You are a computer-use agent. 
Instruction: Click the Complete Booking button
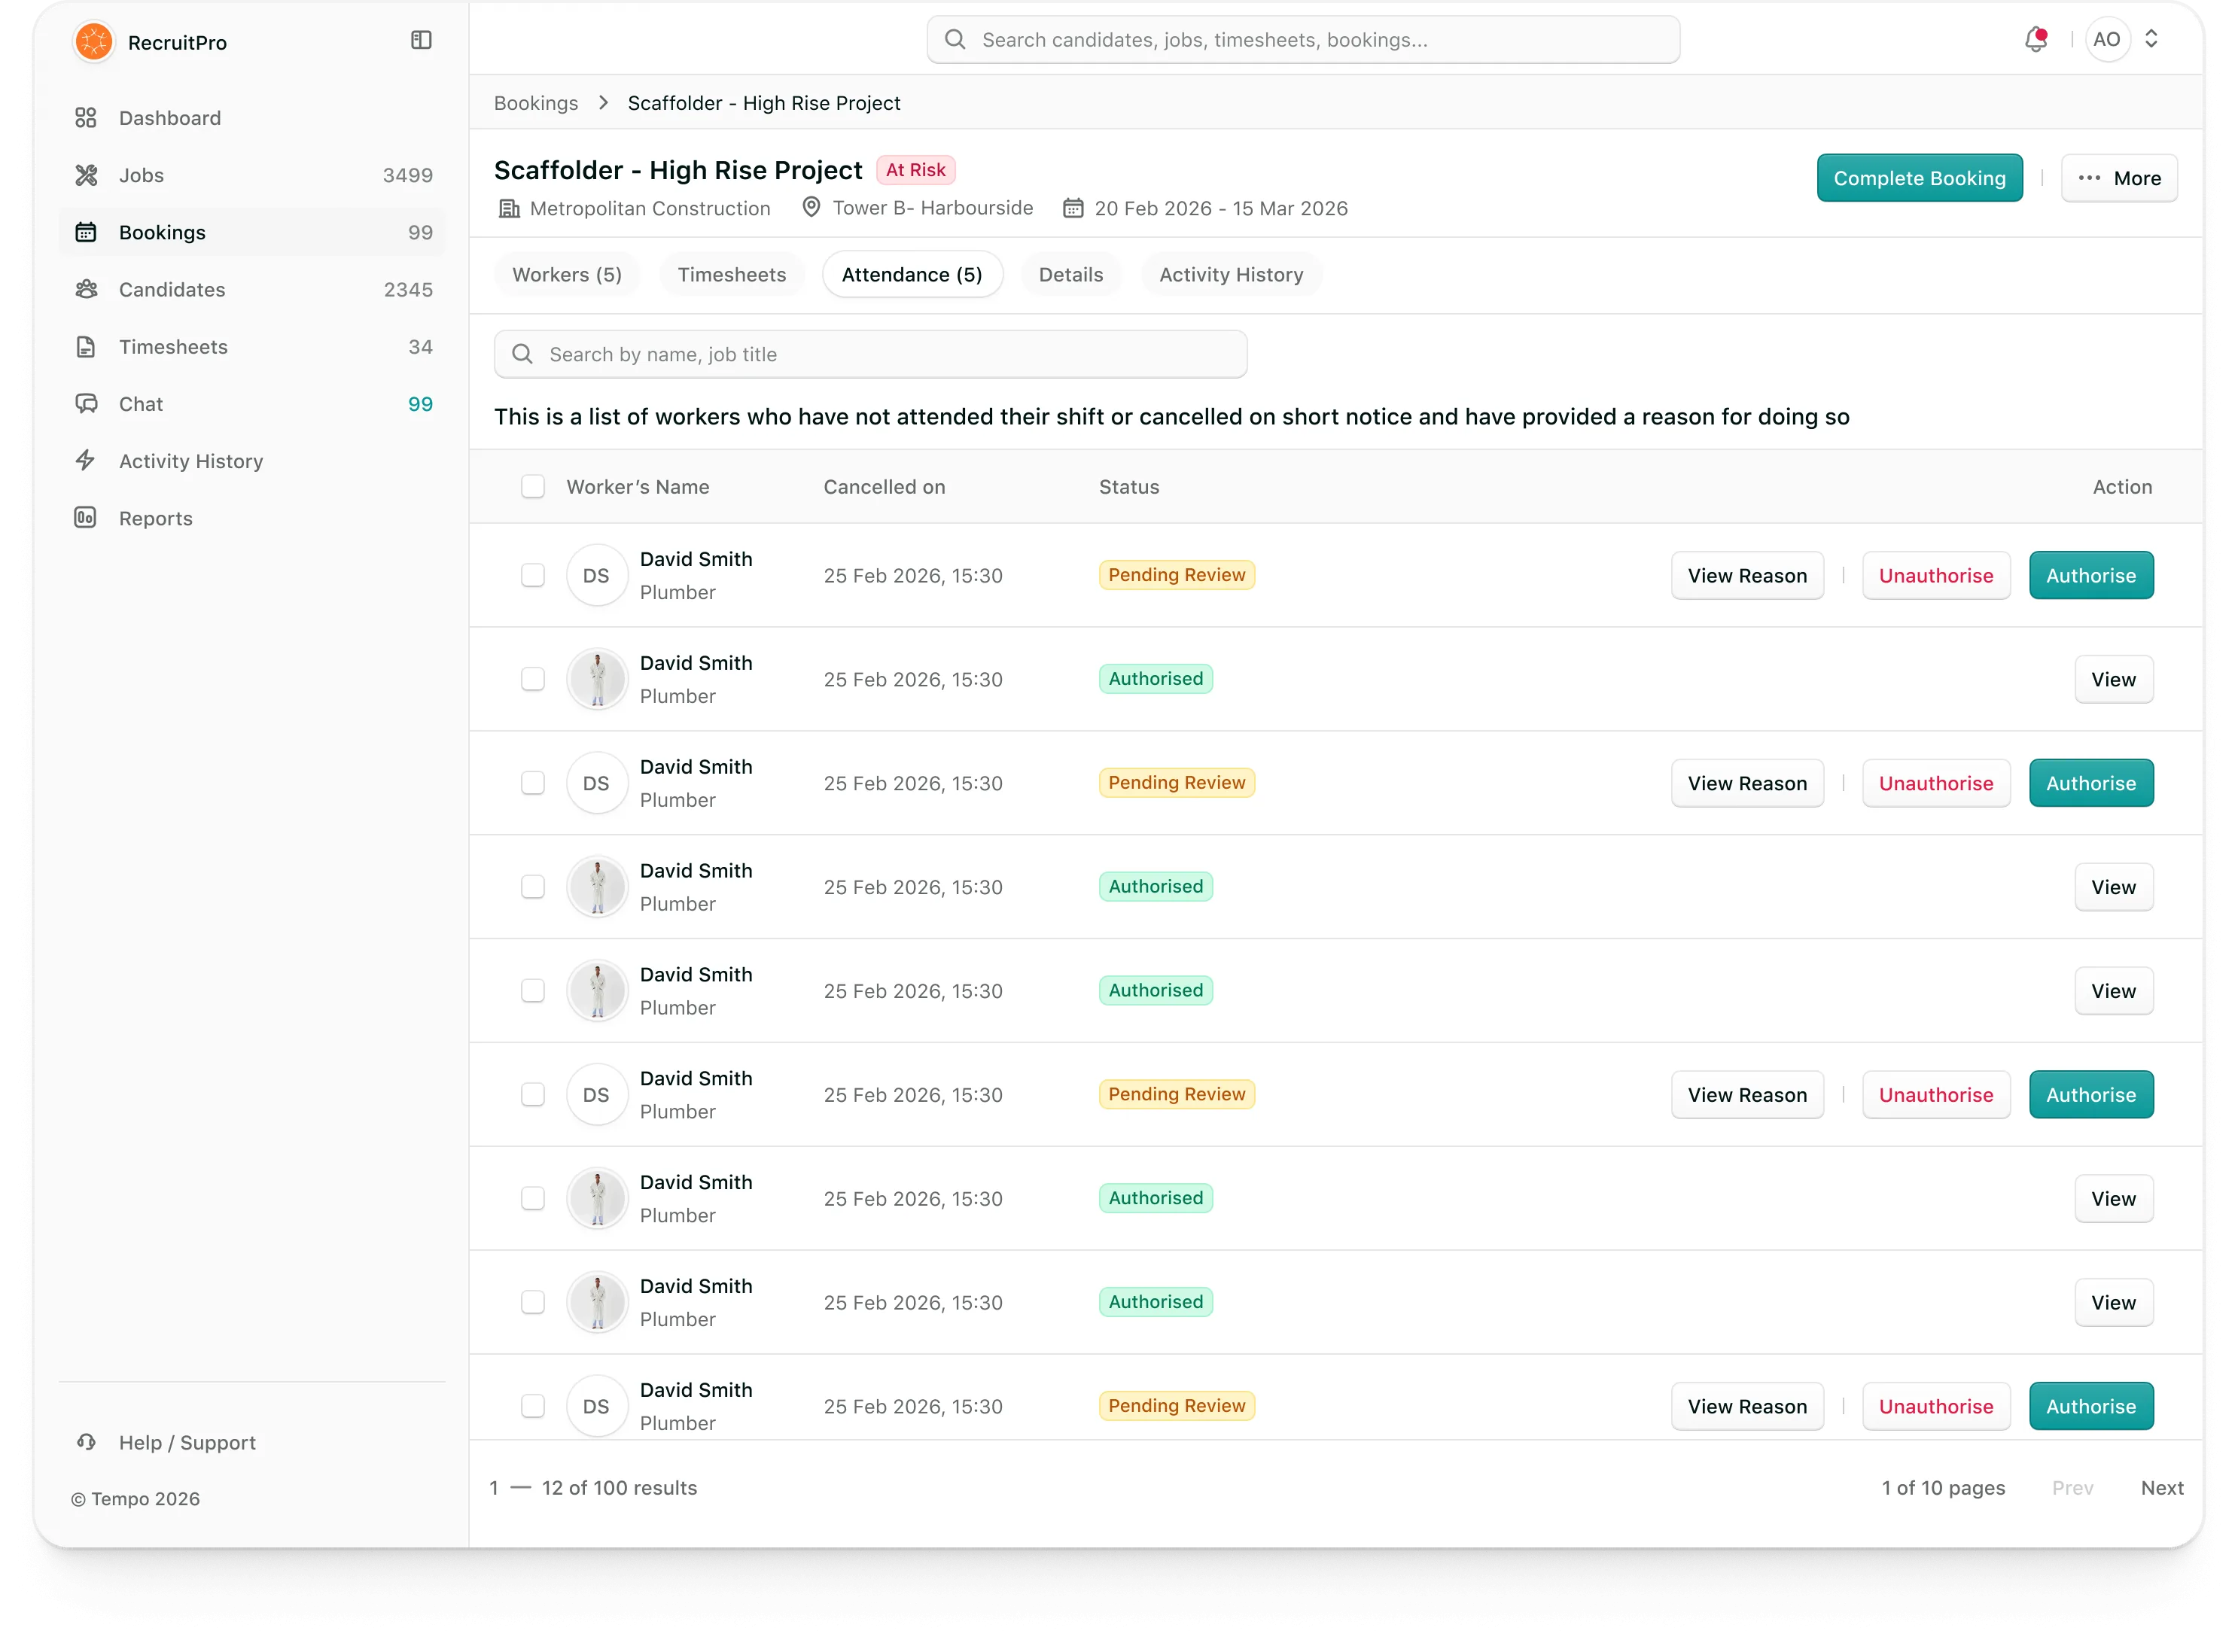[x=1919, y=178]
